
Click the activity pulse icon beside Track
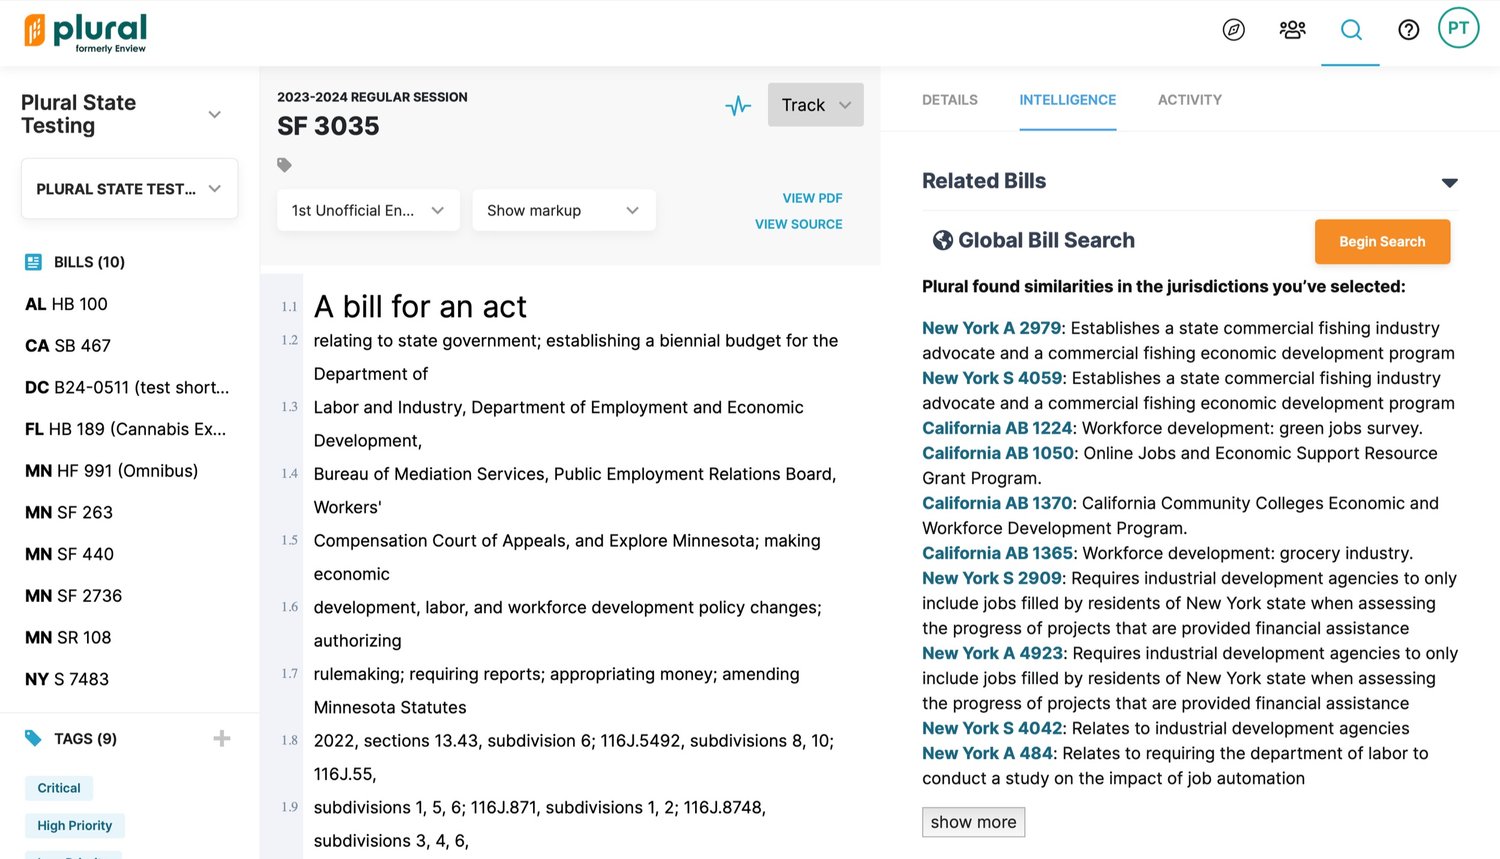[738, 105]
